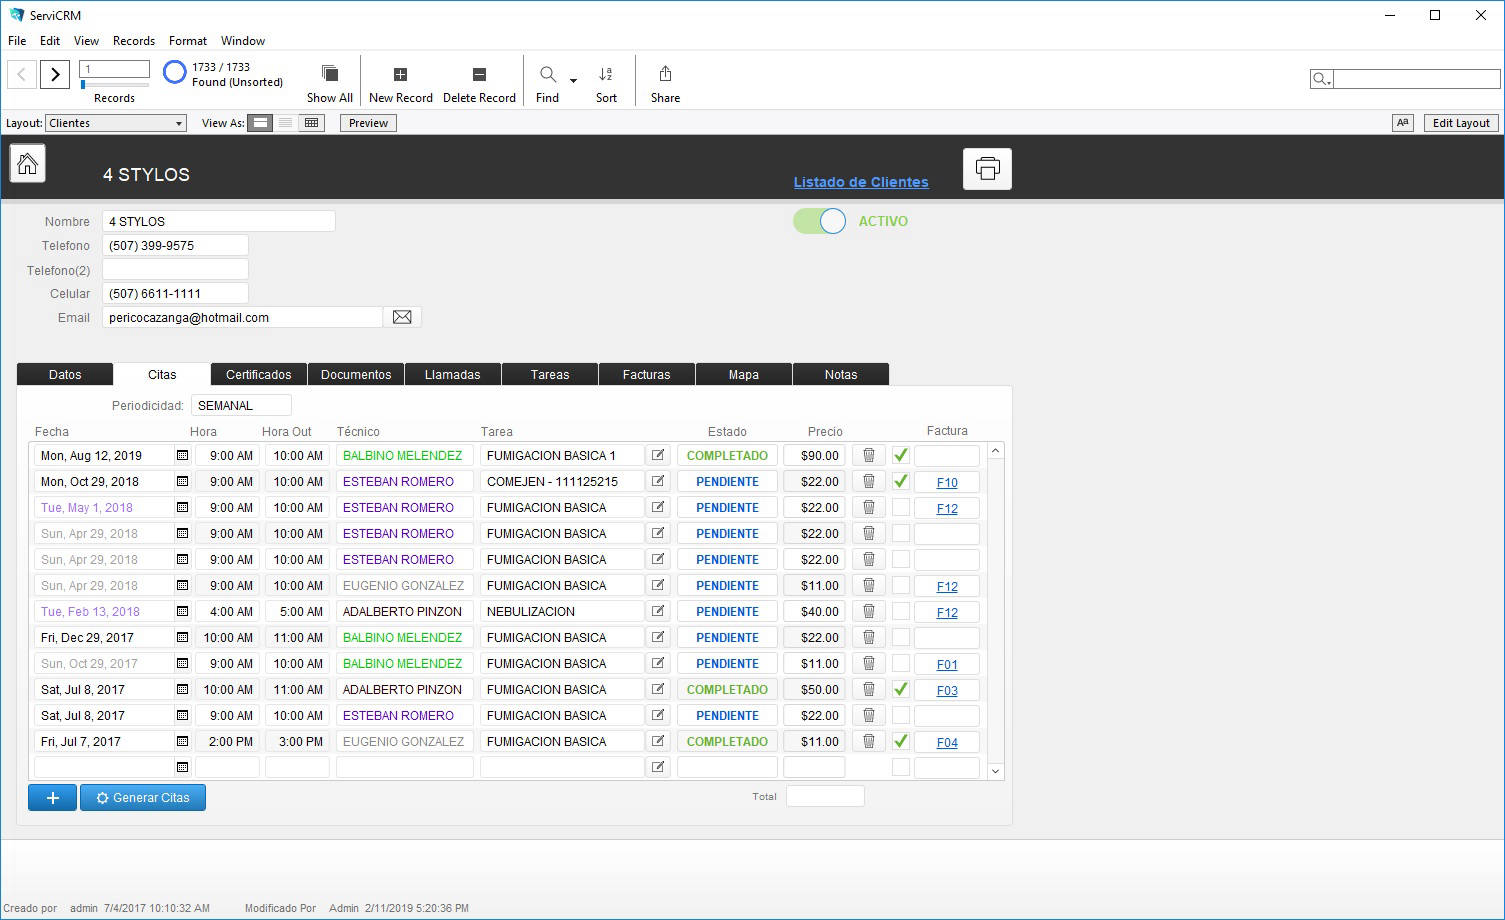1505x920 pixels.
Task: Click the Show All toolbar icon
Action: tap(329, 74)
